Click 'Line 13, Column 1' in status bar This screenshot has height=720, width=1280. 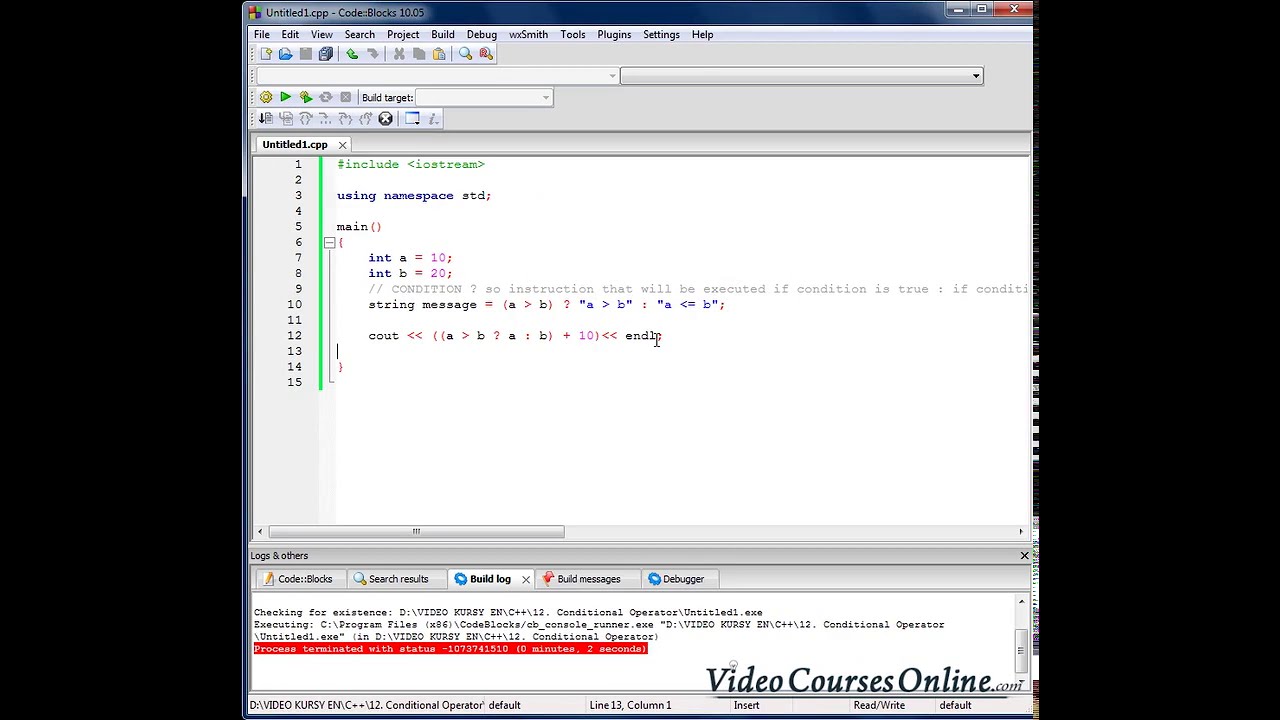click(630, 705)
